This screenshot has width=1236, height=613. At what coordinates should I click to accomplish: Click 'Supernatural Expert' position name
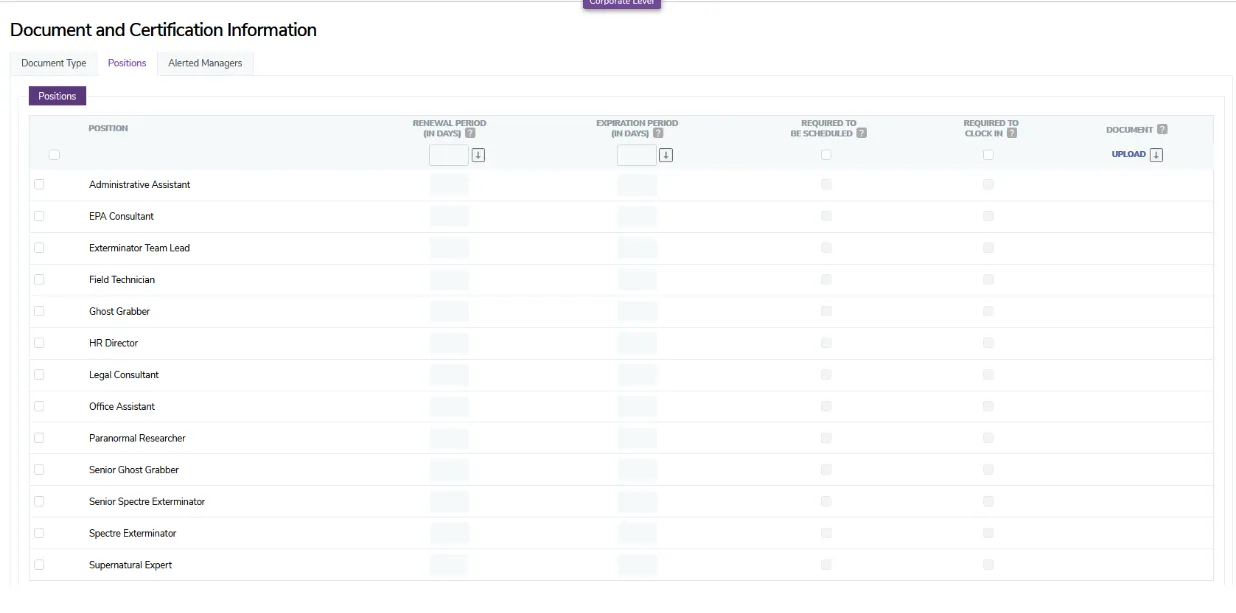(x=130, y=565)
